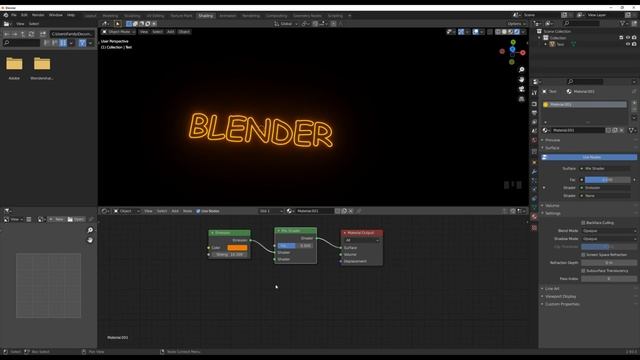Click the Refraction Depth field
This screenshot has width=640, height=360.
coord(609,263)
